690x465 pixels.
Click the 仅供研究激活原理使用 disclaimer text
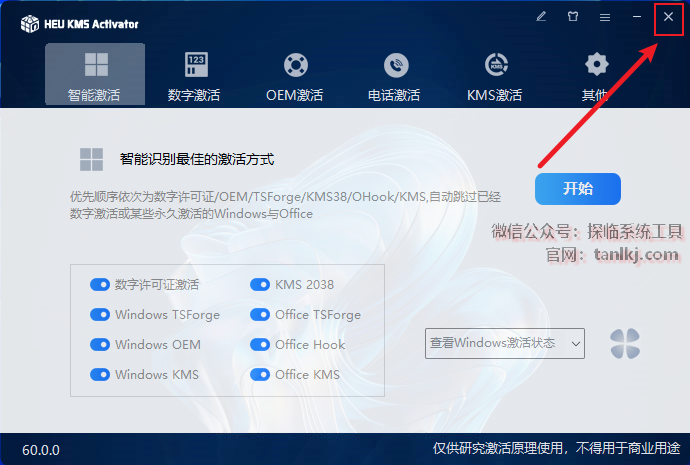pos(556,448)
